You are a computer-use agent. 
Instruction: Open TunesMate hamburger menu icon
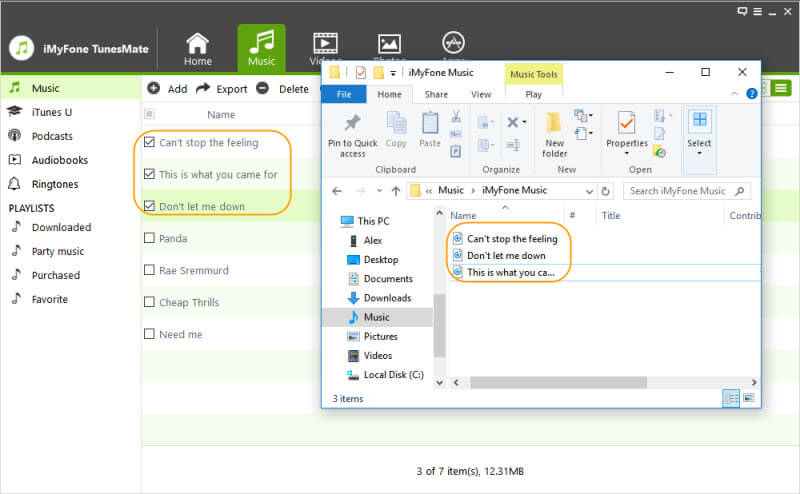point(758,12)
